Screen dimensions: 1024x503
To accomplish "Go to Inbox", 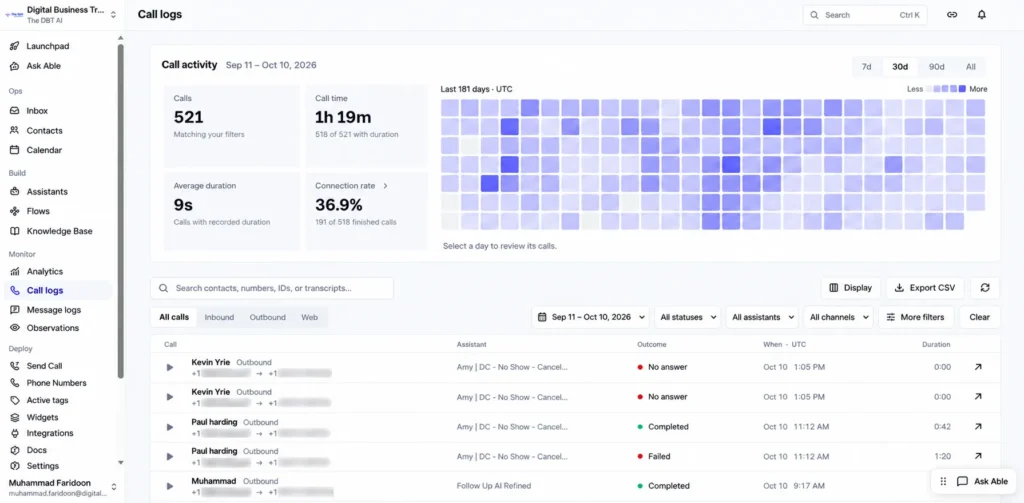I will pos(37,111).
